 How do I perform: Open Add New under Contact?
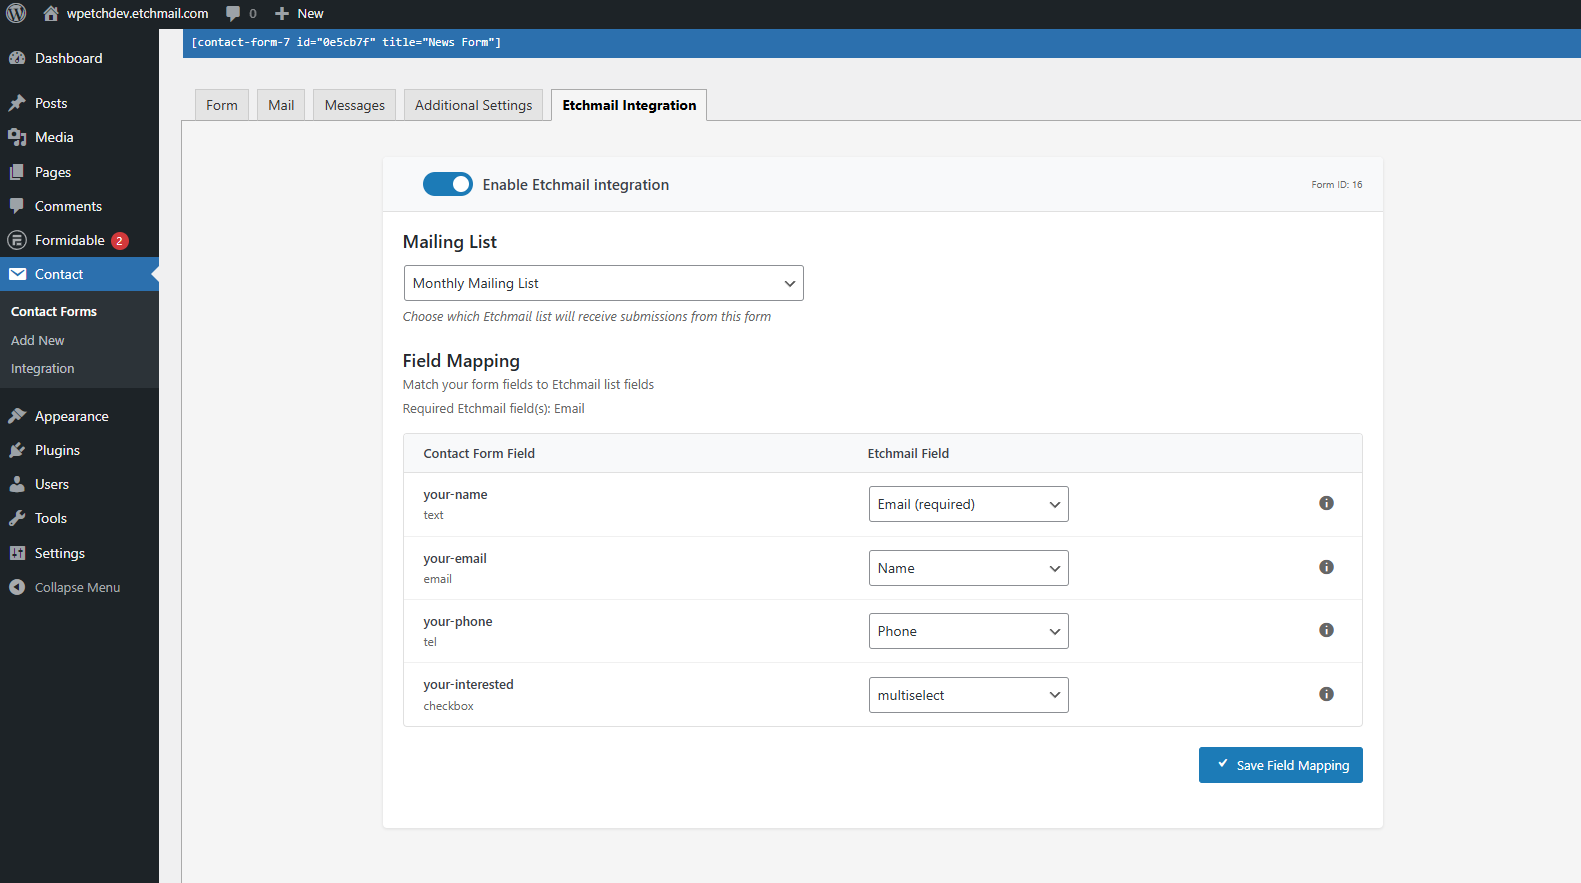38,340
